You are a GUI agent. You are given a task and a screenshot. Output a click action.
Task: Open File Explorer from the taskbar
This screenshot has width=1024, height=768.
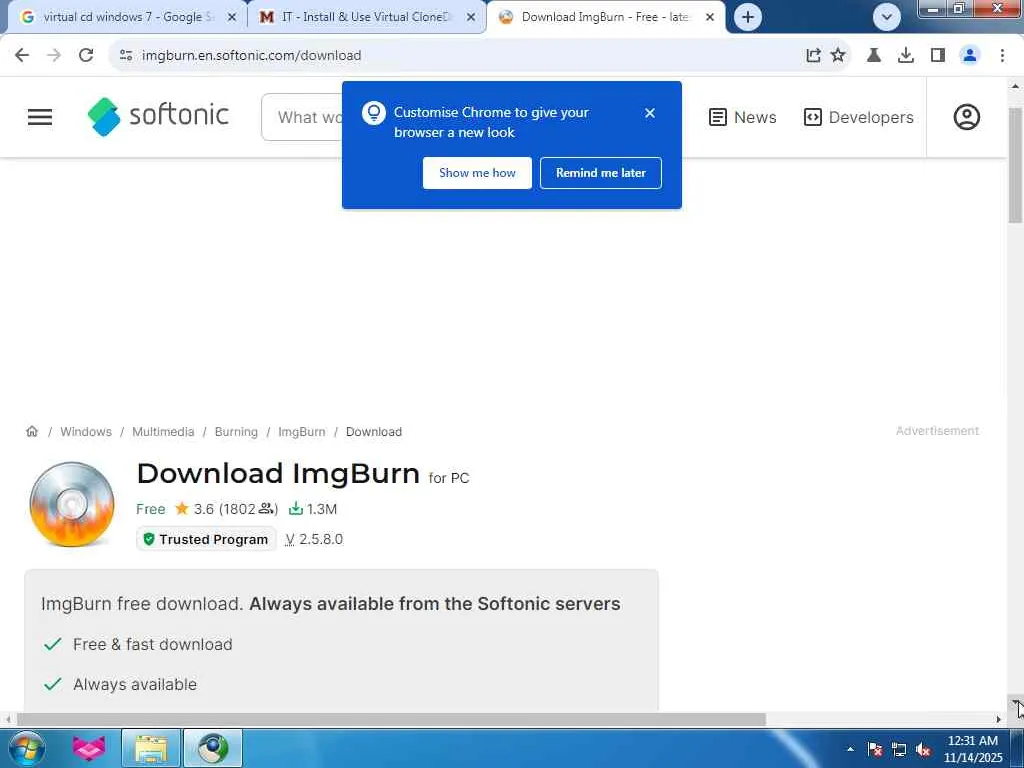pyautogui.click(x=151, y=748)
